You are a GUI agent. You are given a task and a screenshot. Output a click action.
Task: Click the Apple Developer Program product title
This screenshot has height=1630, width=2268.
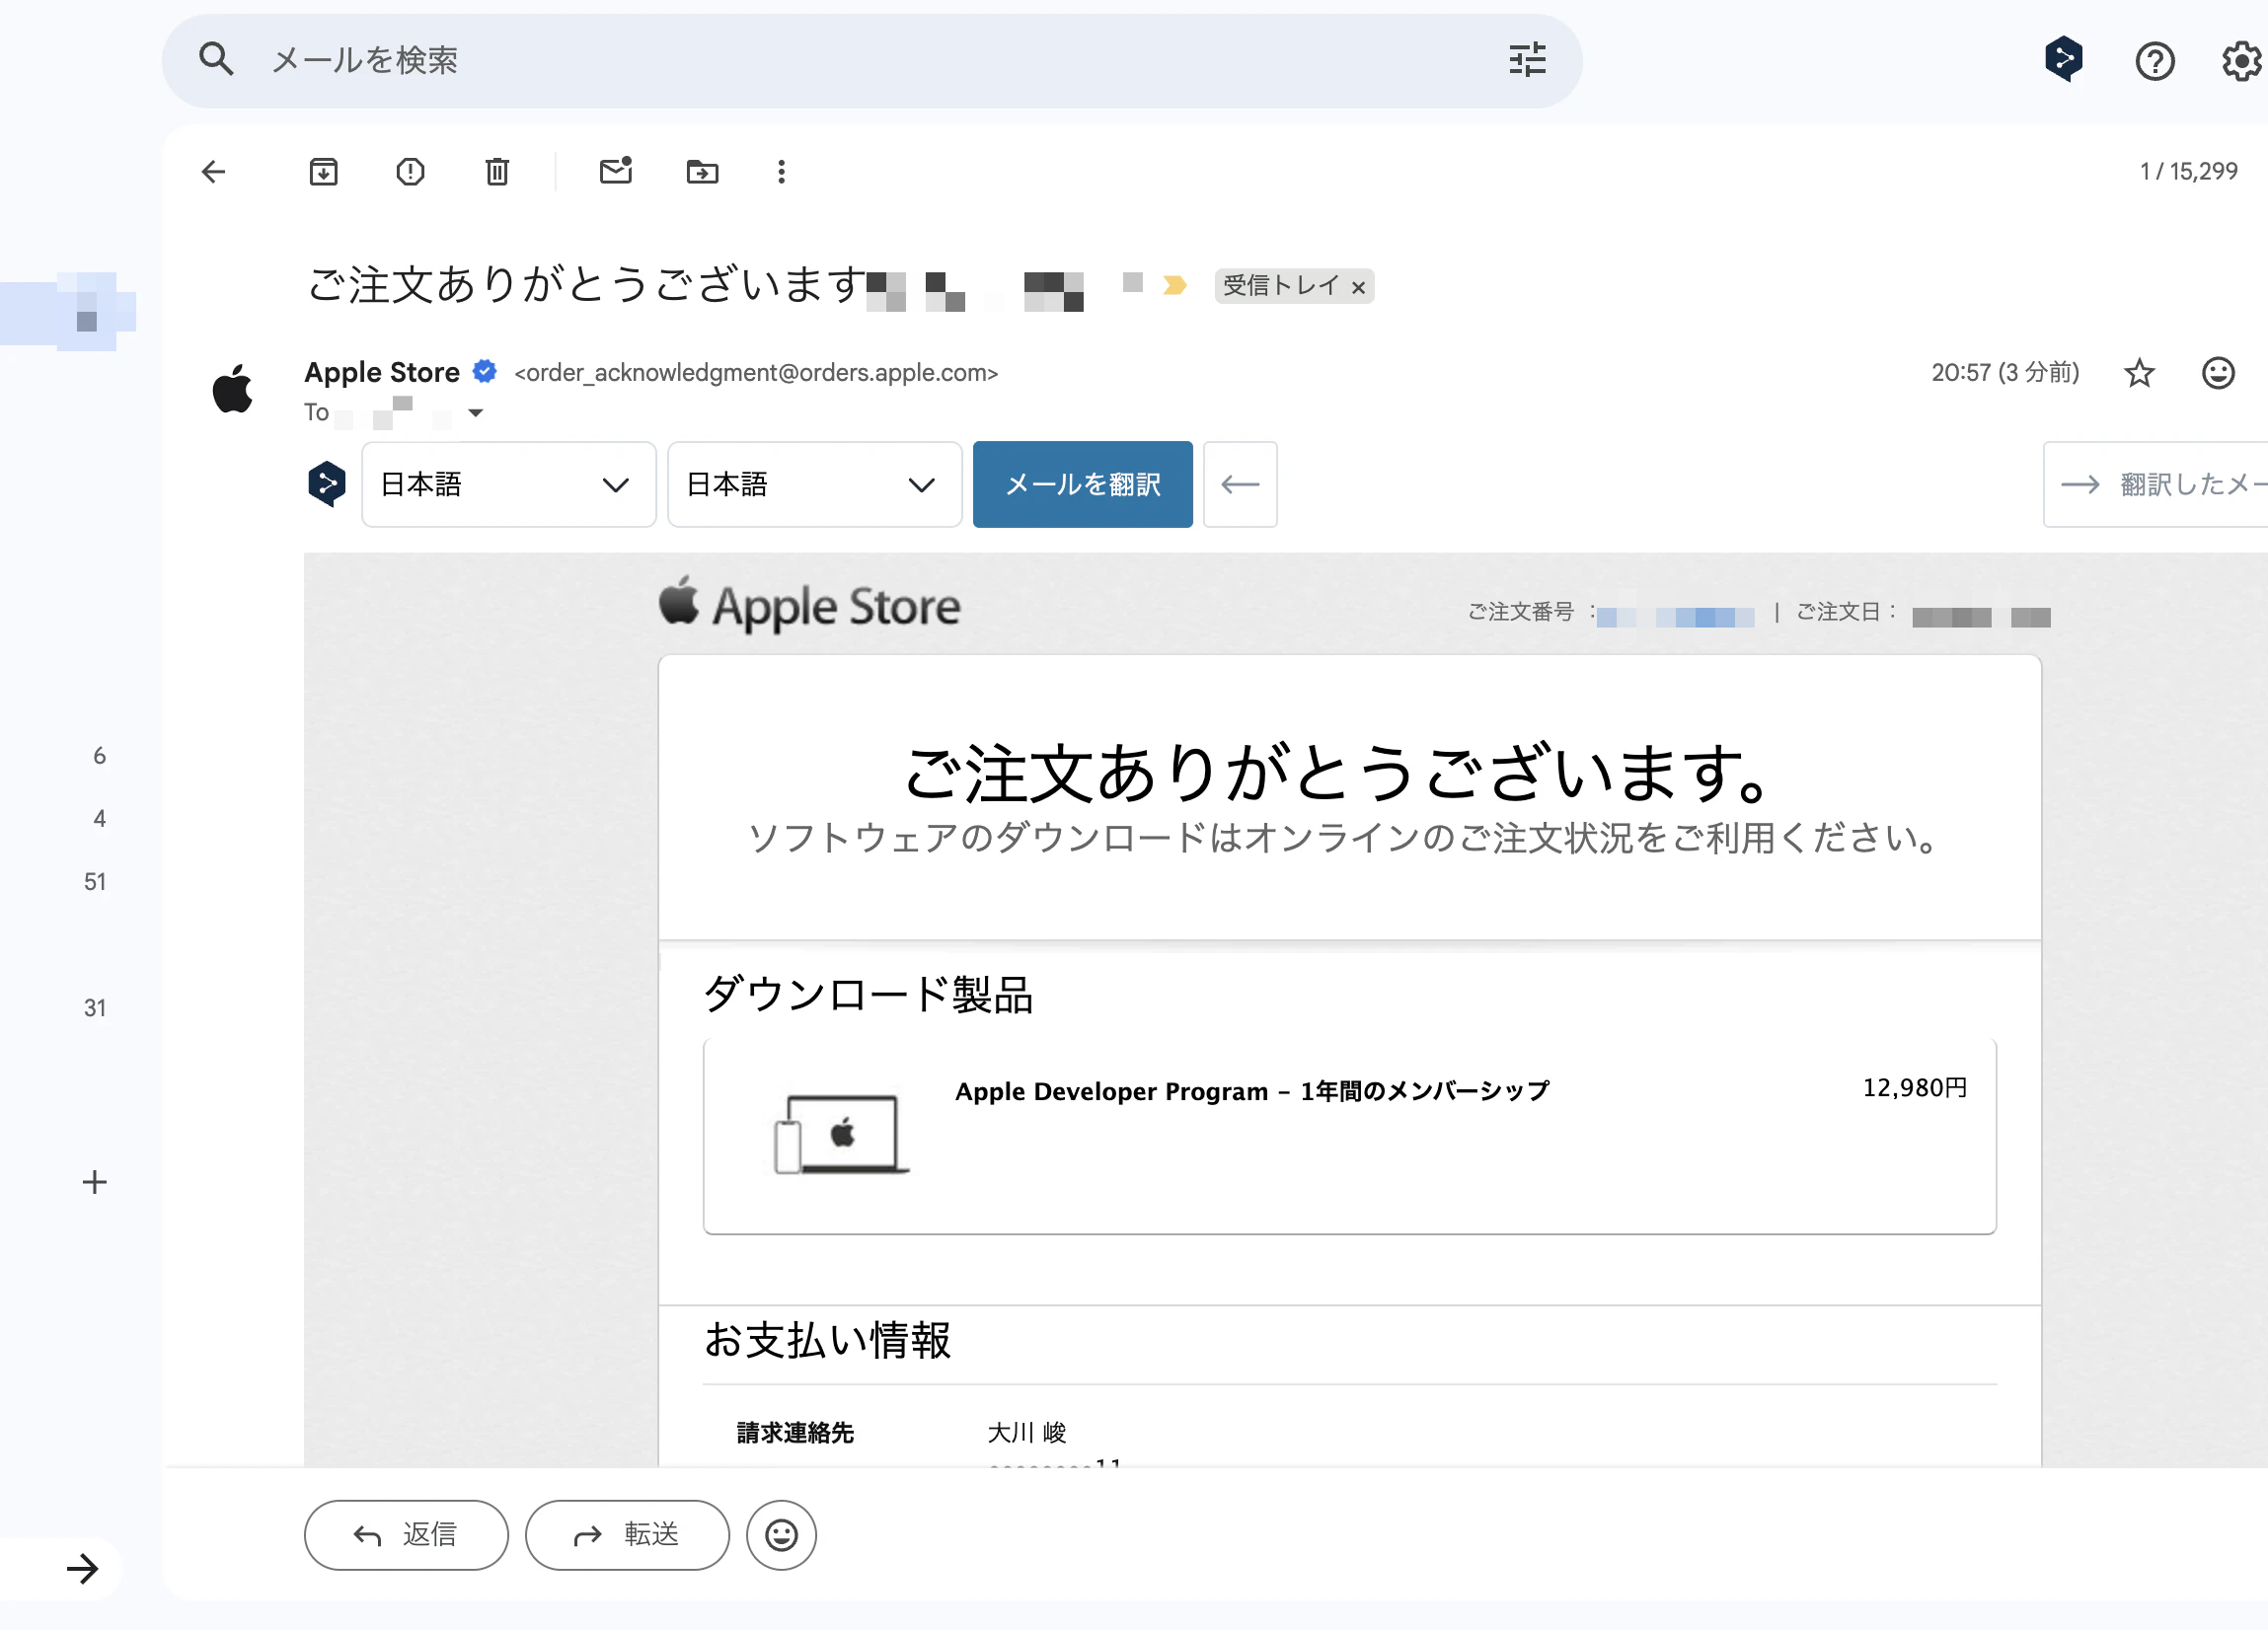click(1252, 1091)
